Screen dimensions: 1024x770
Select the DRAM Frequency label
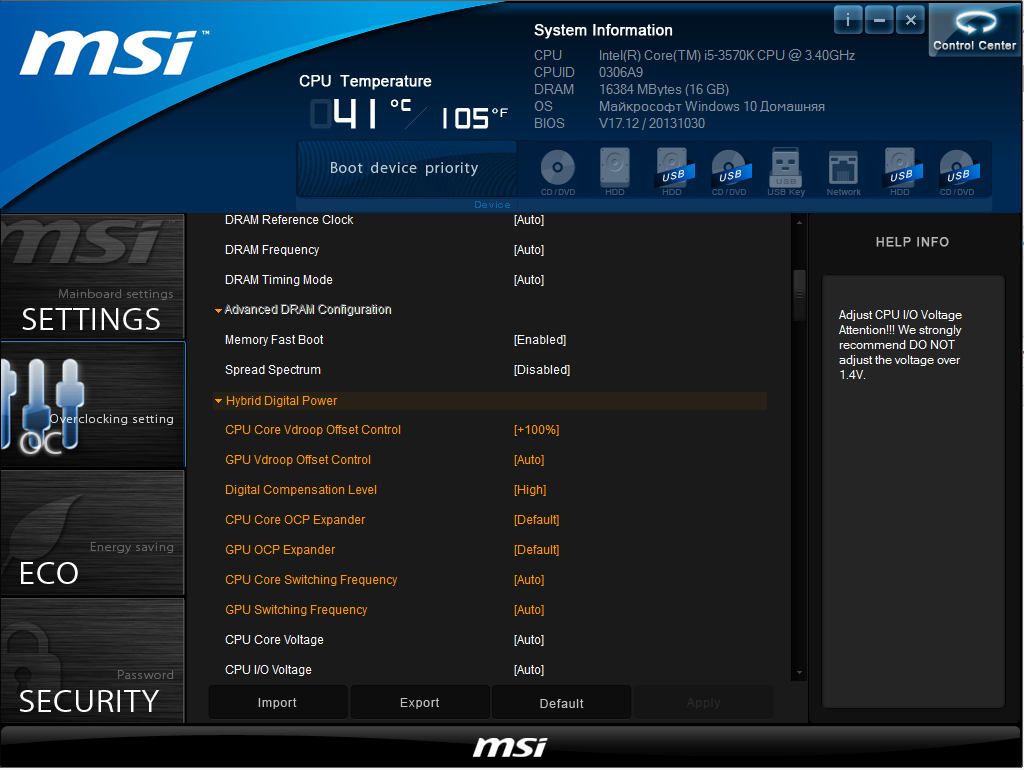click(272, 250)
